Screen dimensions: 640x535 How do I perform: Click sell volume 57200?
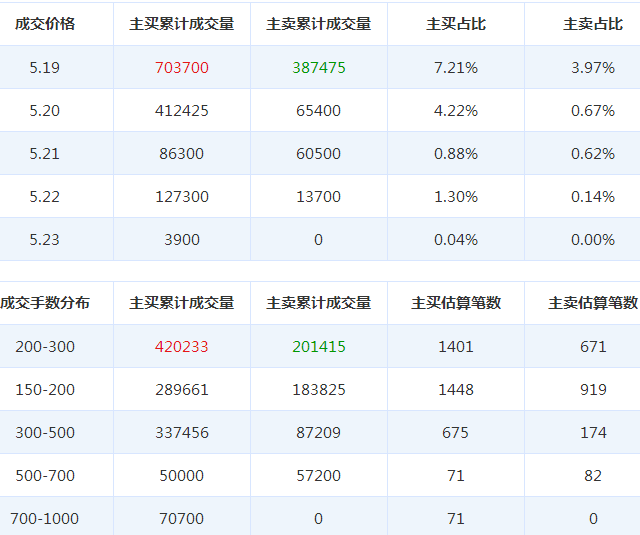click(x=318, y=476)
